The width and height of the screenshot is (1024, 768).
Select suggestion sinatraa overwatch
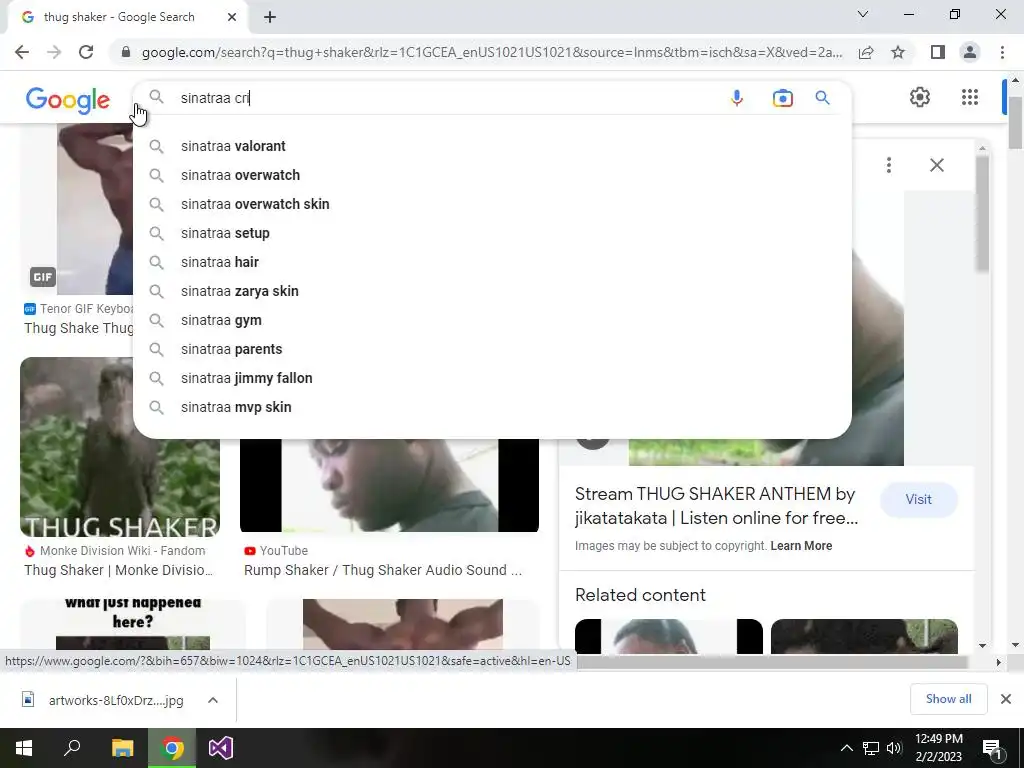[x=492, y=175]
